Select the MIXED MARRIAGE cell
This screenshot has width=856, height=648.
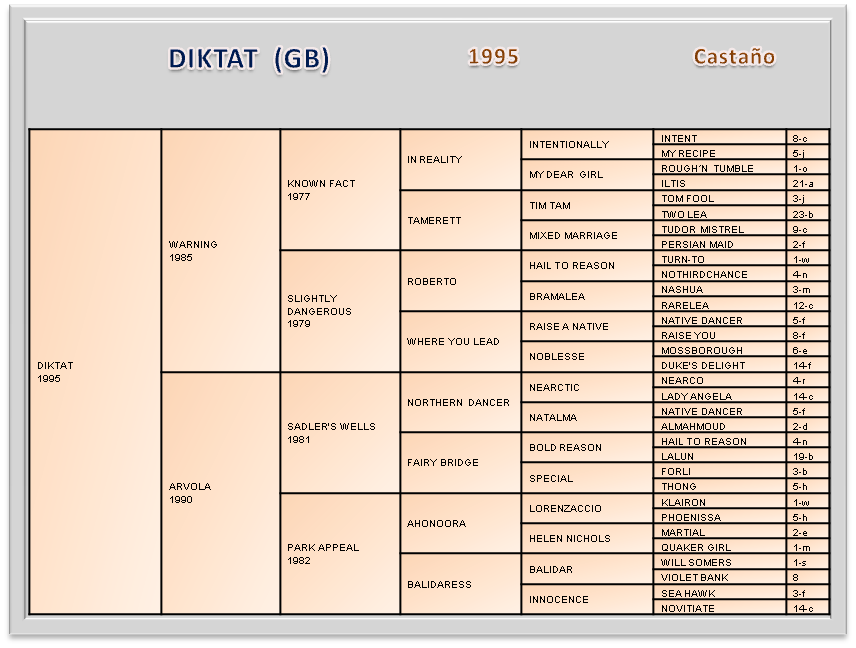pyautogui.click(x=587, y=236)
